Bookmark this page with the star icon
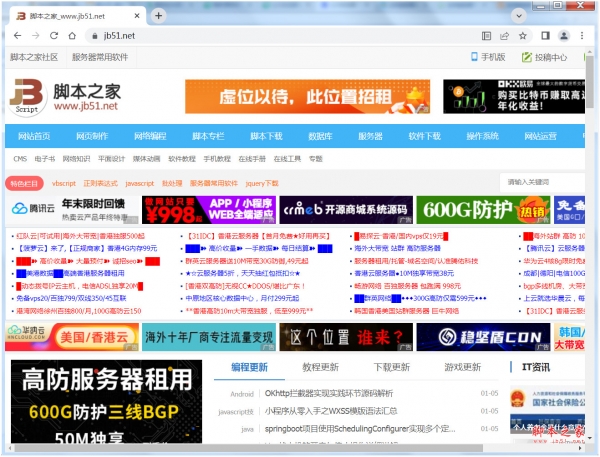The width and height of the screenshot is (600, 457). pyautogui.click(x=523, y=36)
